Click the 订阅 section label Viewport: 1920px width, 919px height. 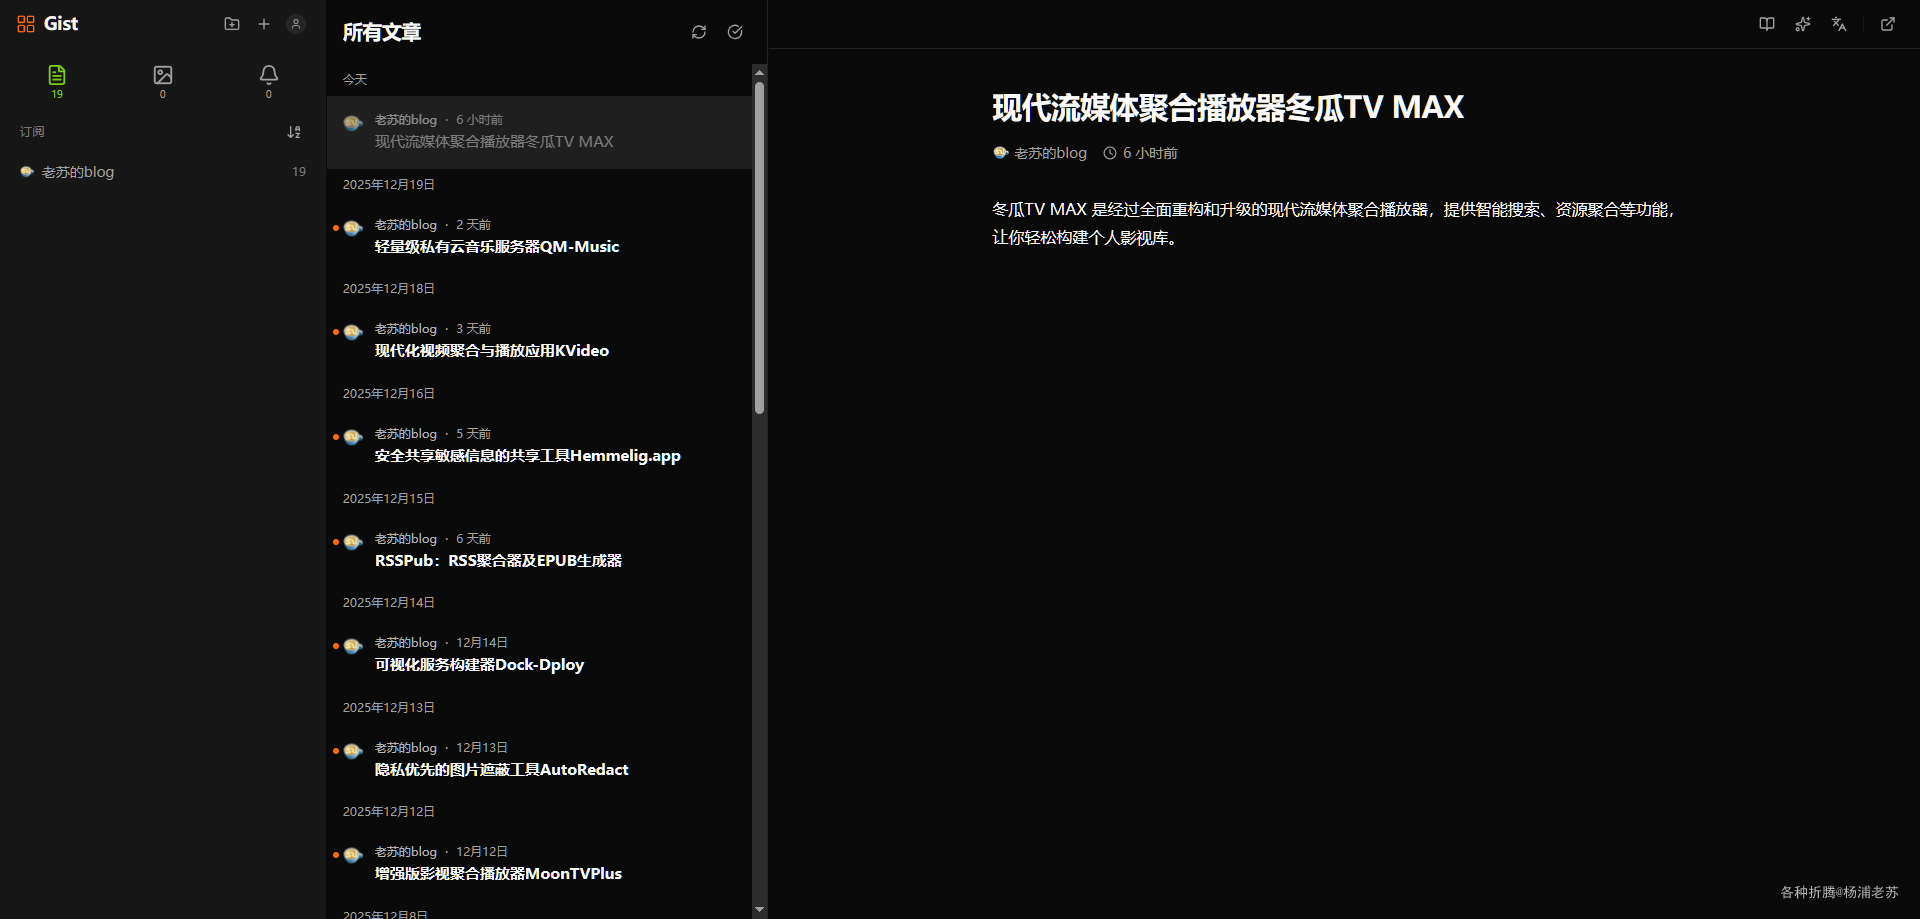[x=32, y=132]
